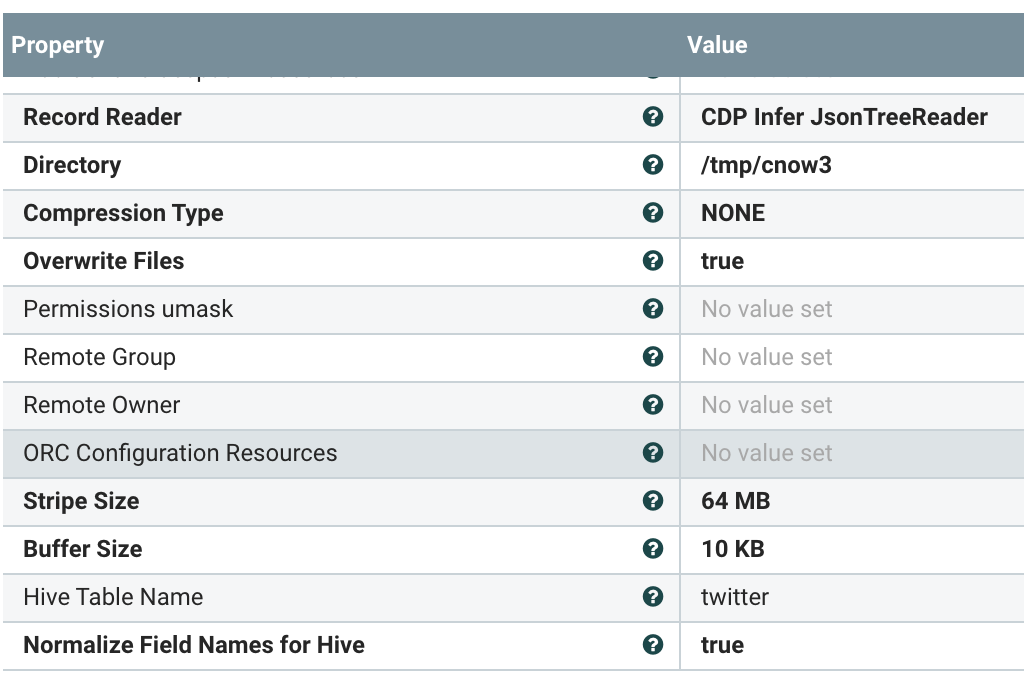Click help icon next to Stripe Size
Image resolution: width=1024 pixels, height=673 pixels.
[x=653, y=501]
